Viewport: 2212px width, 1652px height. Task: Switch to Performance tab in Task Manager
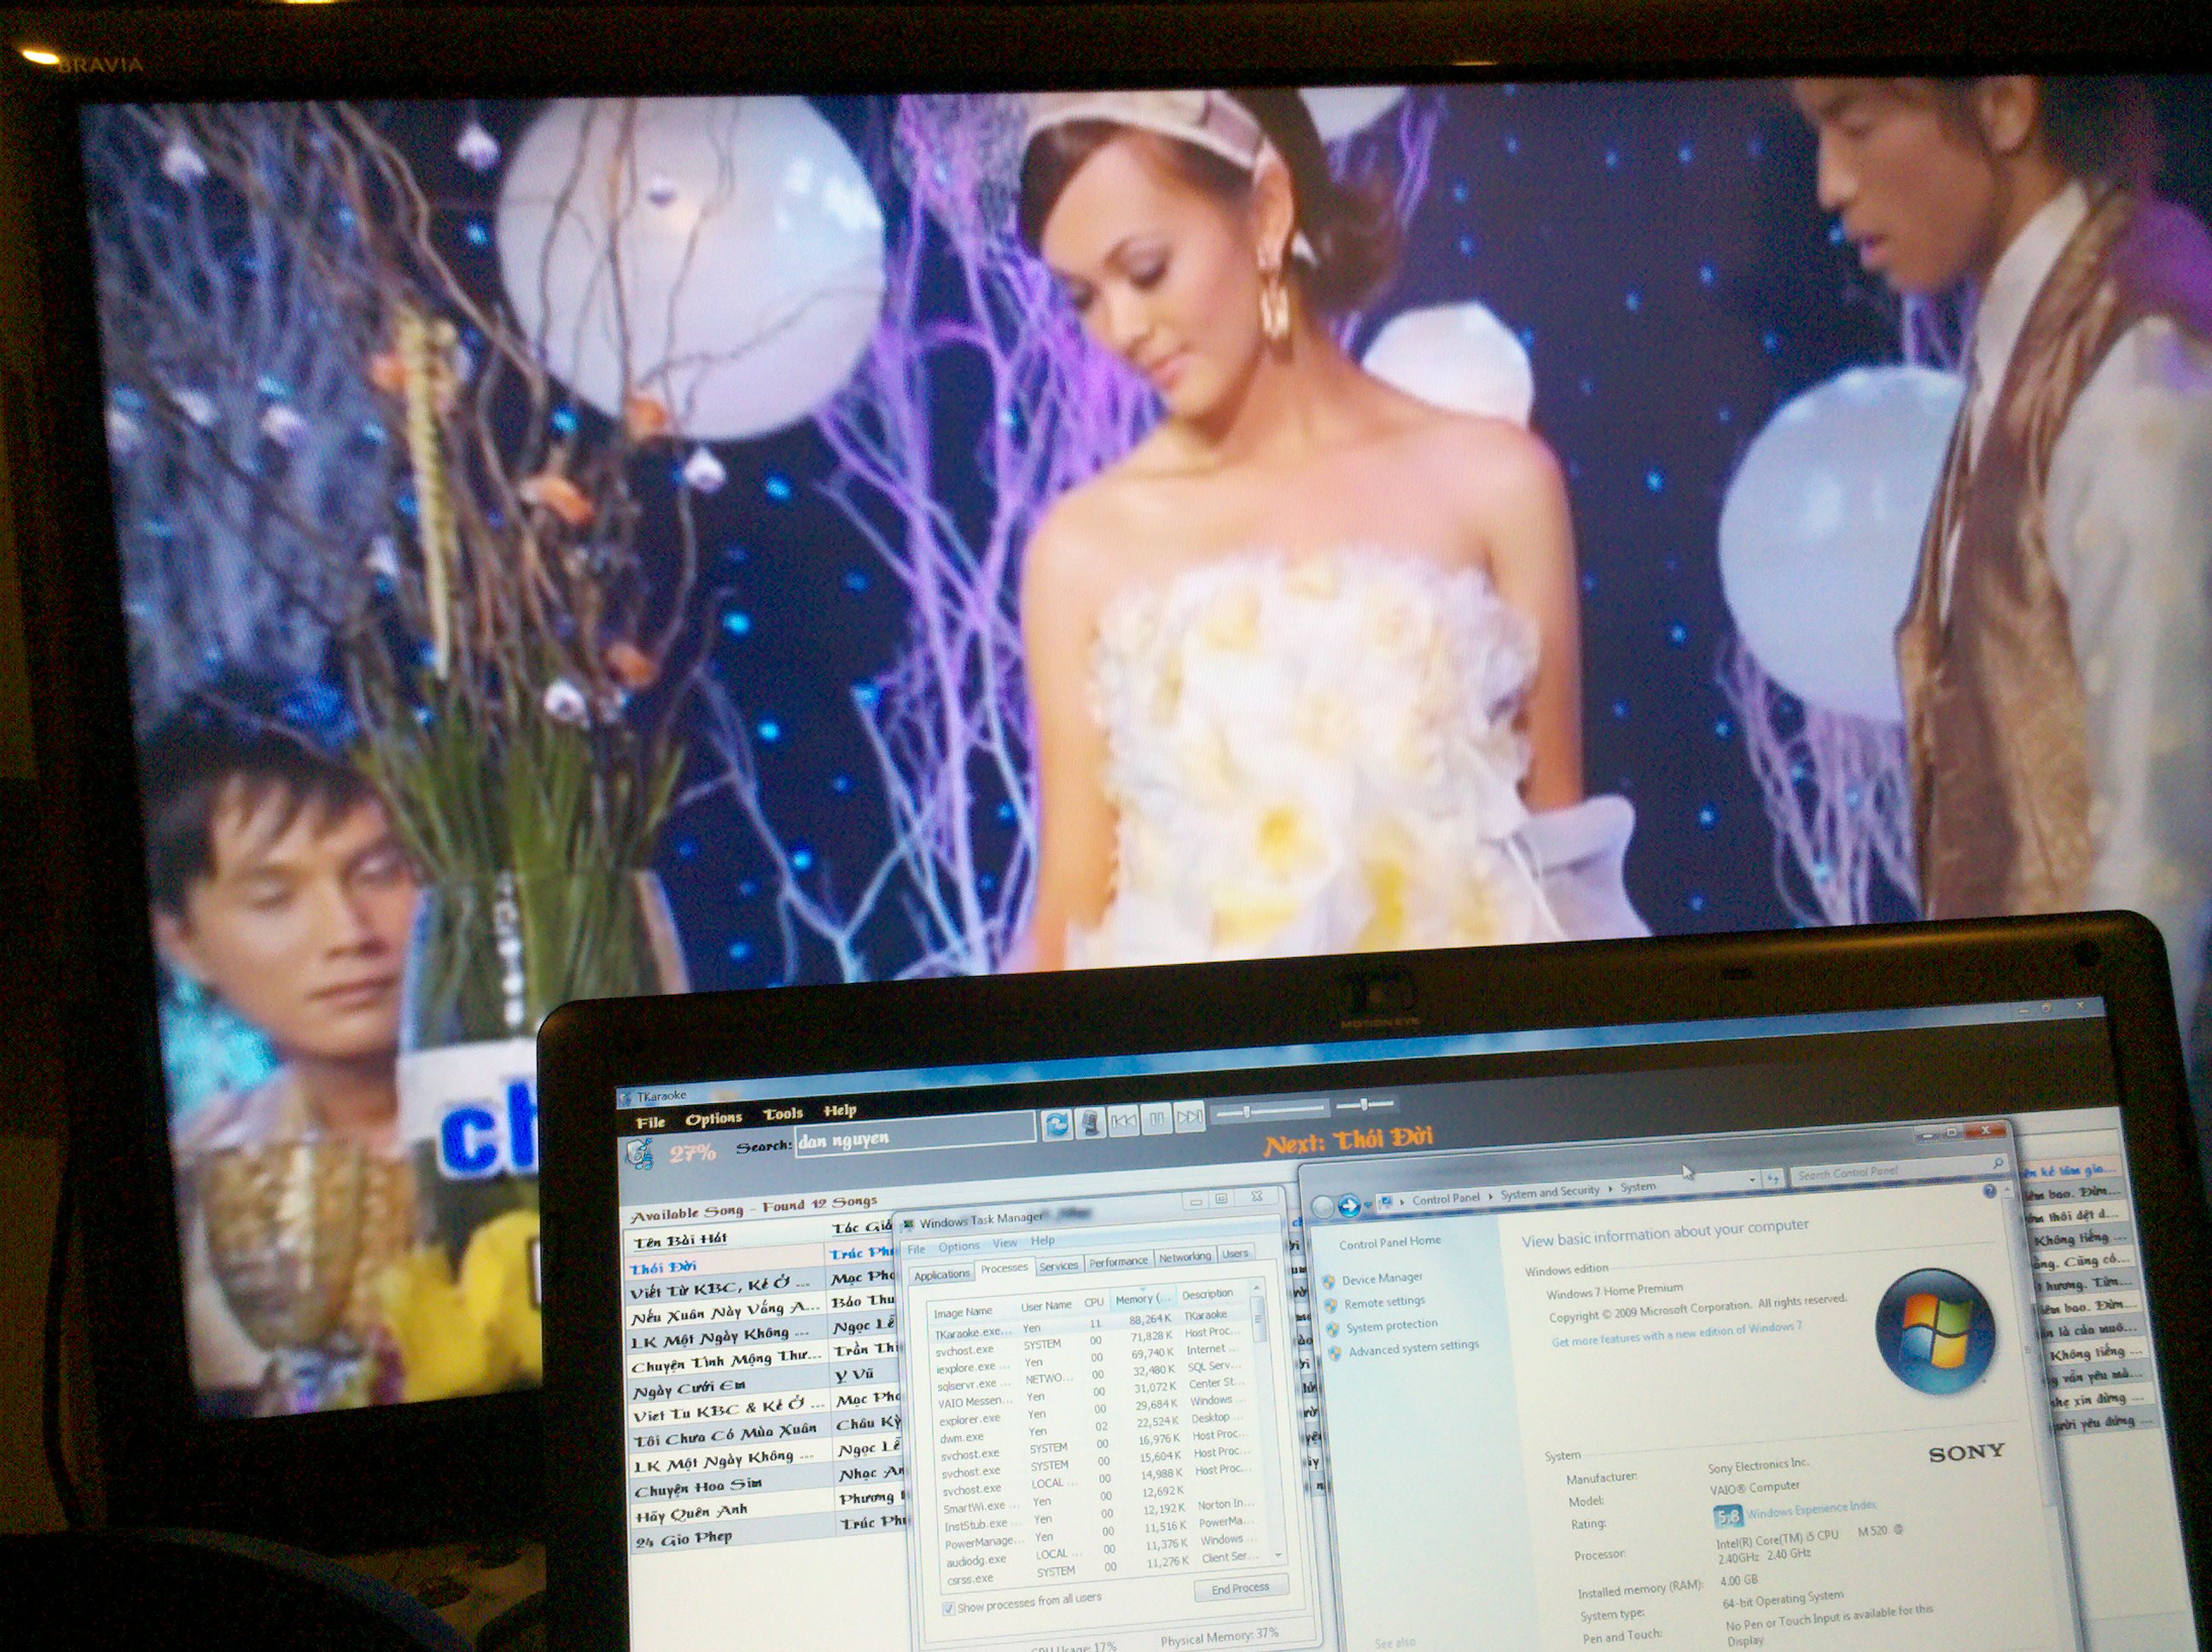point(1118,1262)
